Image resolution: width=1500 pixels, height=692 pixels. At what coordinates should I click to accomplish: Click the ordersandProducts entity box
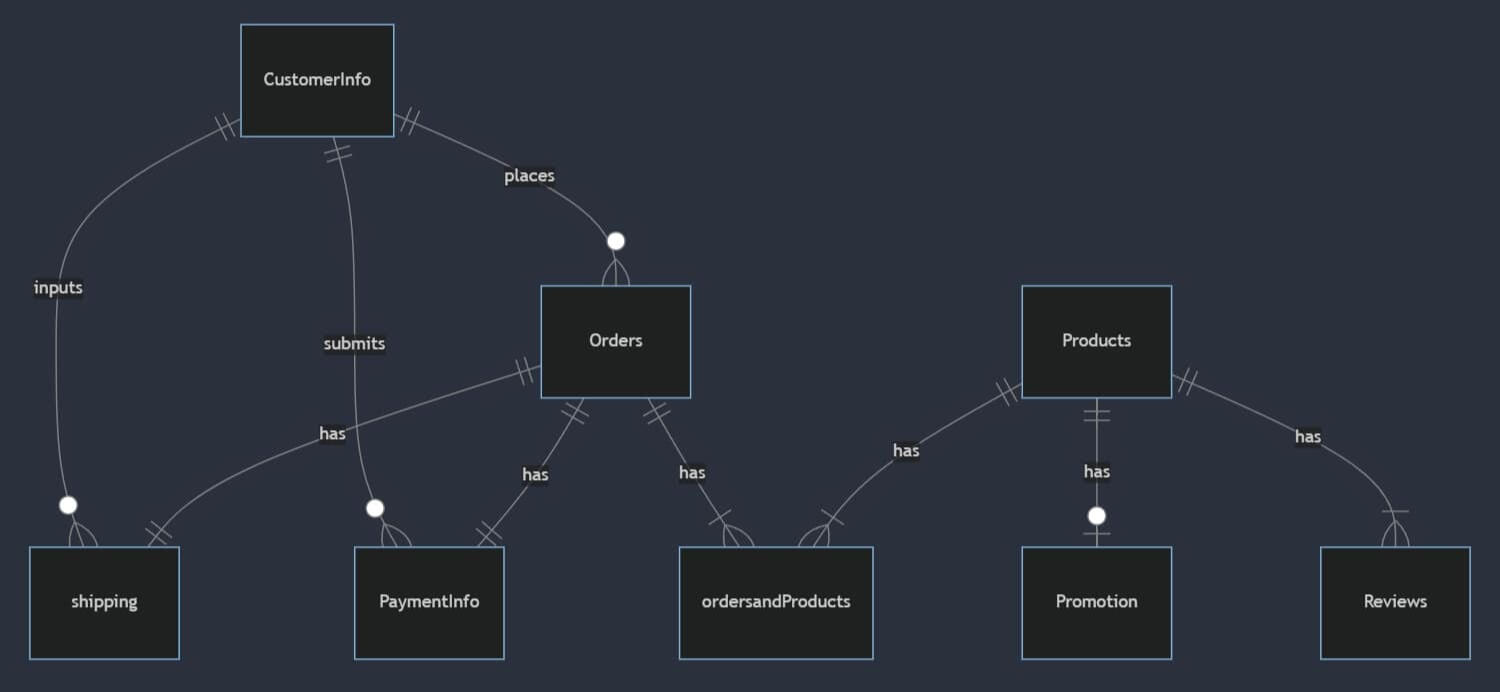(x=776, y=602)
